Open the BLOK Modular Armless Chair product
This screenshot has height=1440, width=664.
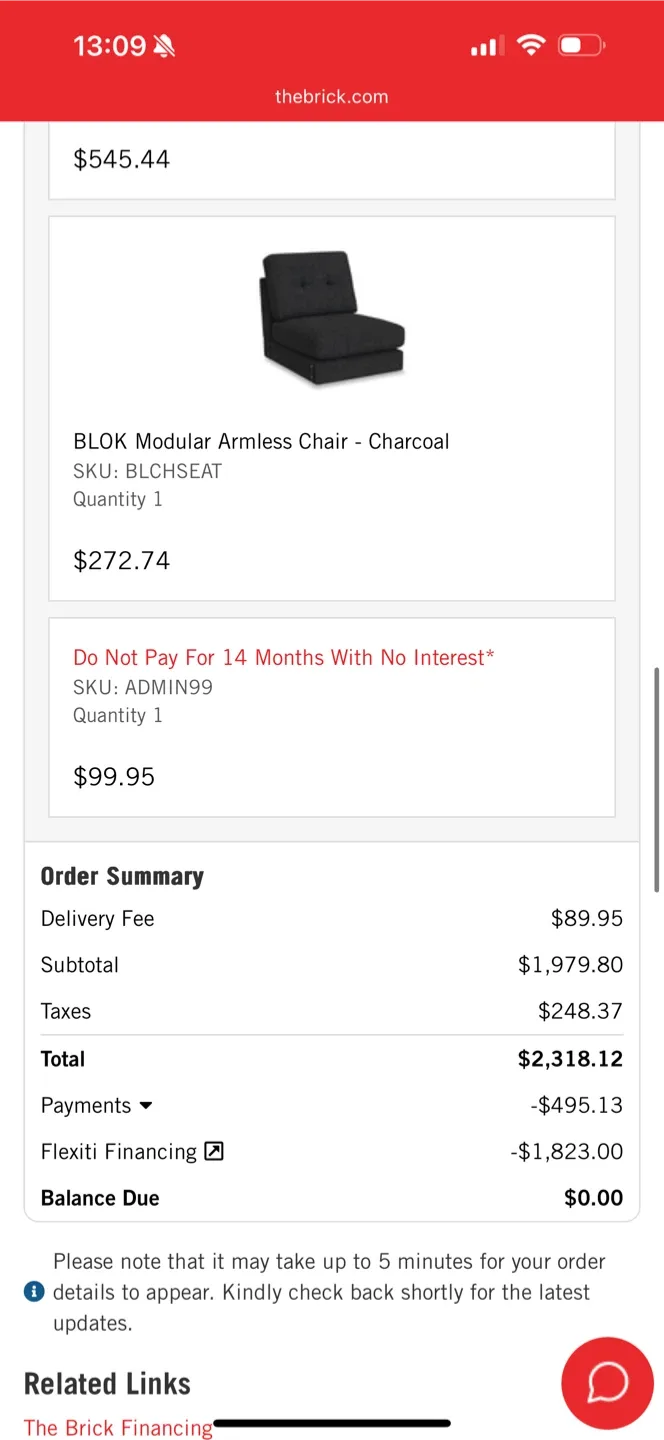261,441
